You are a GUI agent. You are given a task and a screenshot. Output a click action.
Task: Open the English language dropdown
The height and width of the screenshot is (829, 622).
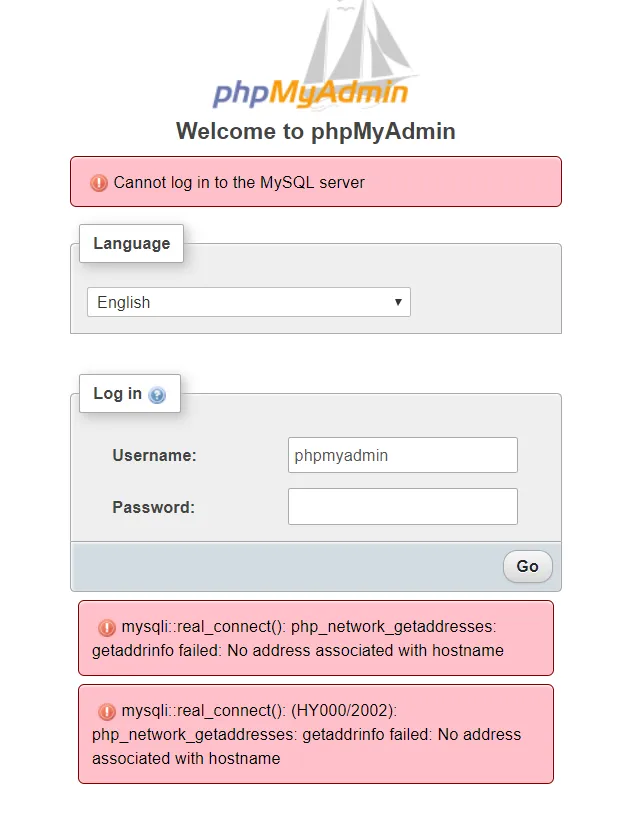pos(248,302)
